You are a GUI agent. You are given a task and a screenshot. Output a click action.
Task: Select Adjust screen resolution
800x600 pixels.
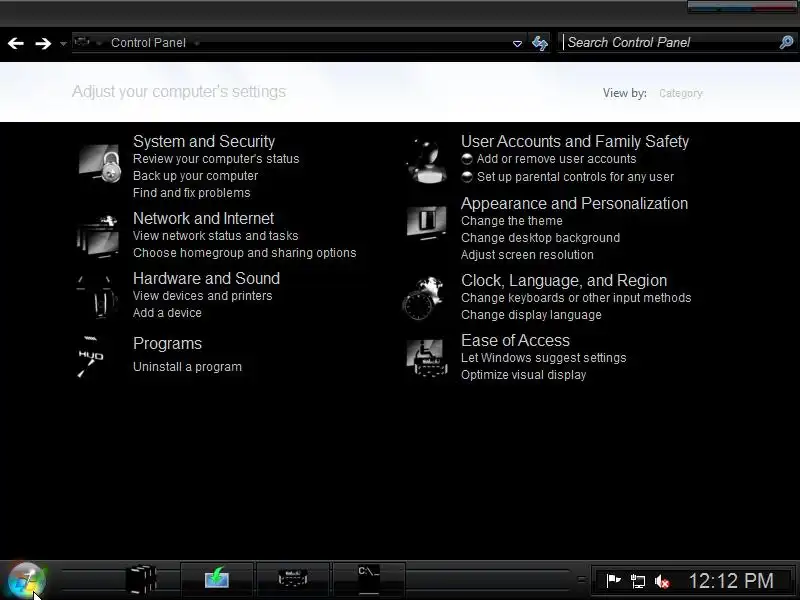pos(528,255)
